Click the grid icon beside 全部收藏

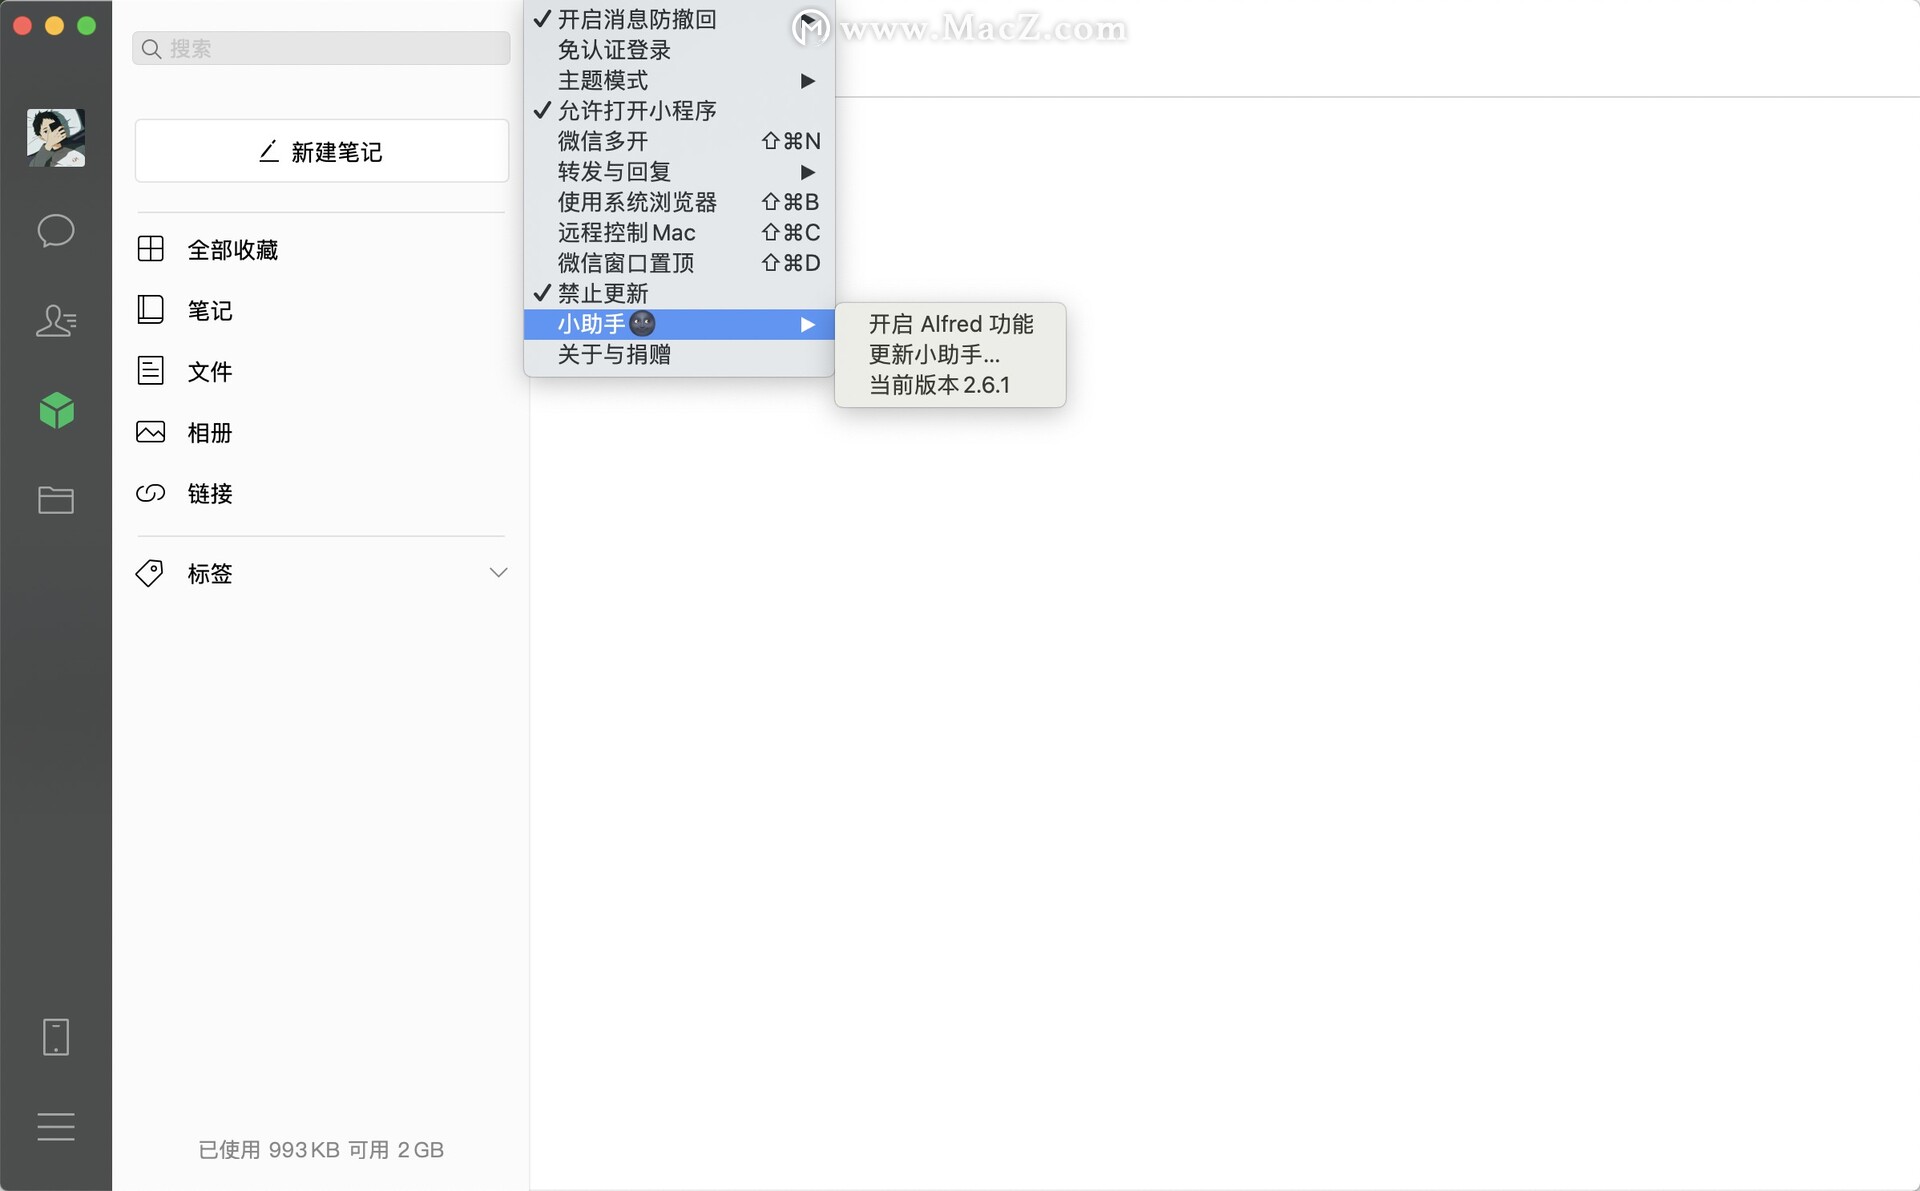[x=150, y=249]
